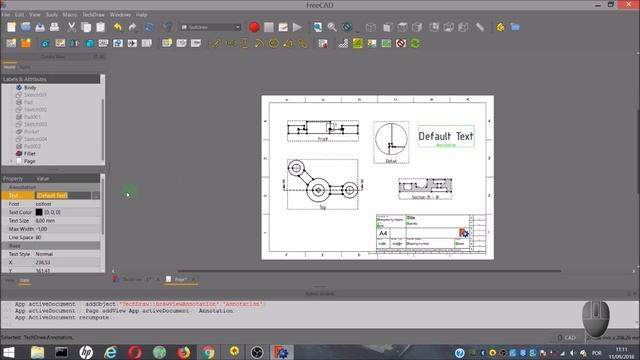This screenshot has width=640, height=360.
Task: Click the magnifier fit selection icon
Action: pyautogui.click(x=332, y=27)
